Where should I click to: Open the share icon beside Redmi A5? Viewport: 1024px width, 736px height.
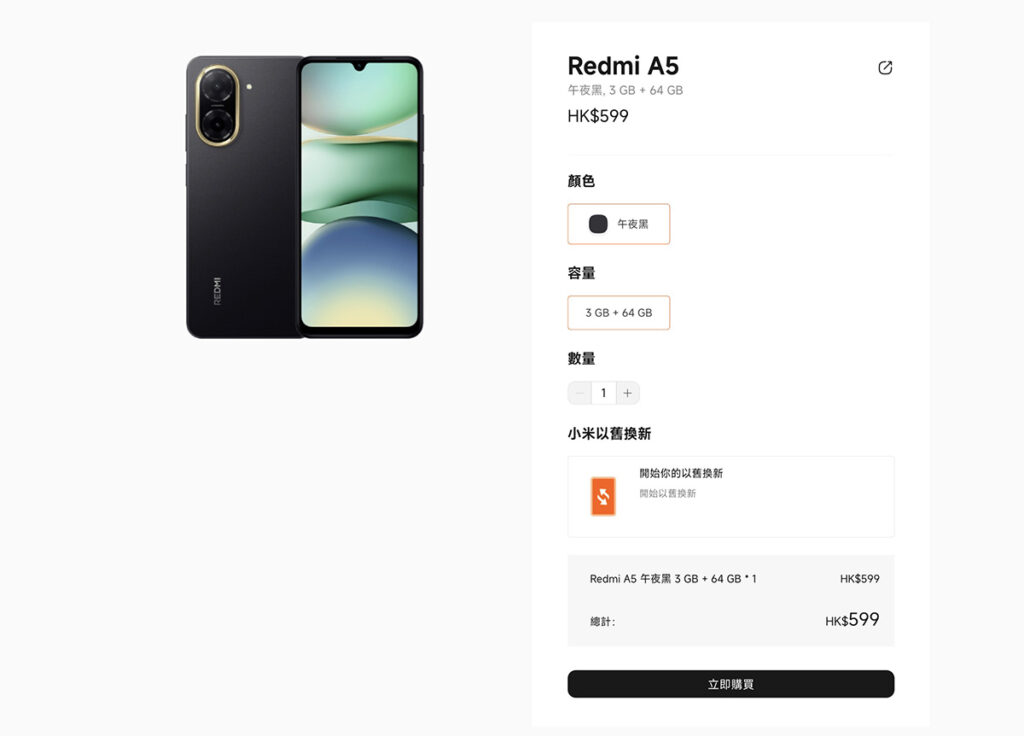(885, 68)
